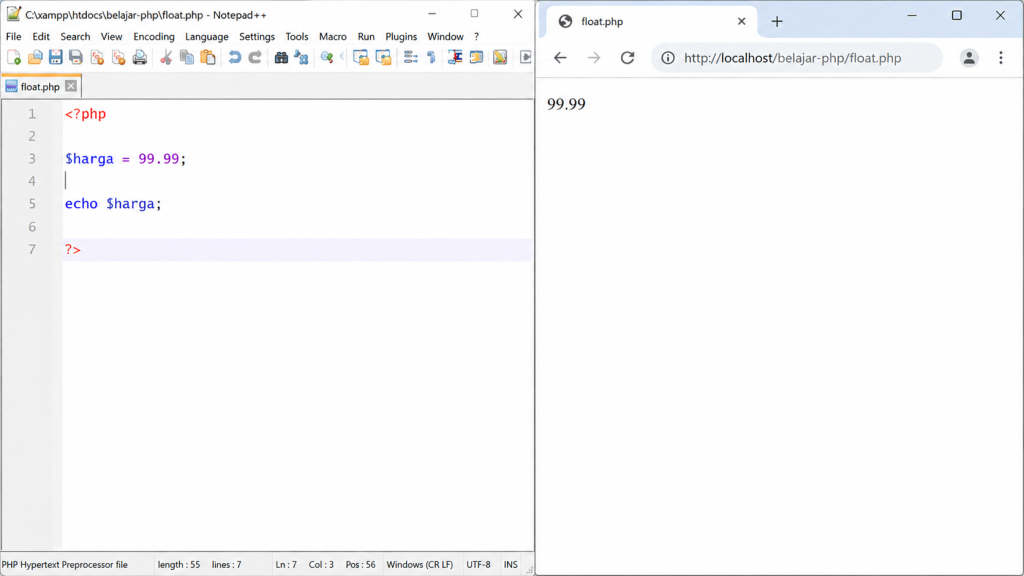Open the Tools menu
Image resolution: width=1024 pixels, height=576 pixels.
(x=296, y=37)
